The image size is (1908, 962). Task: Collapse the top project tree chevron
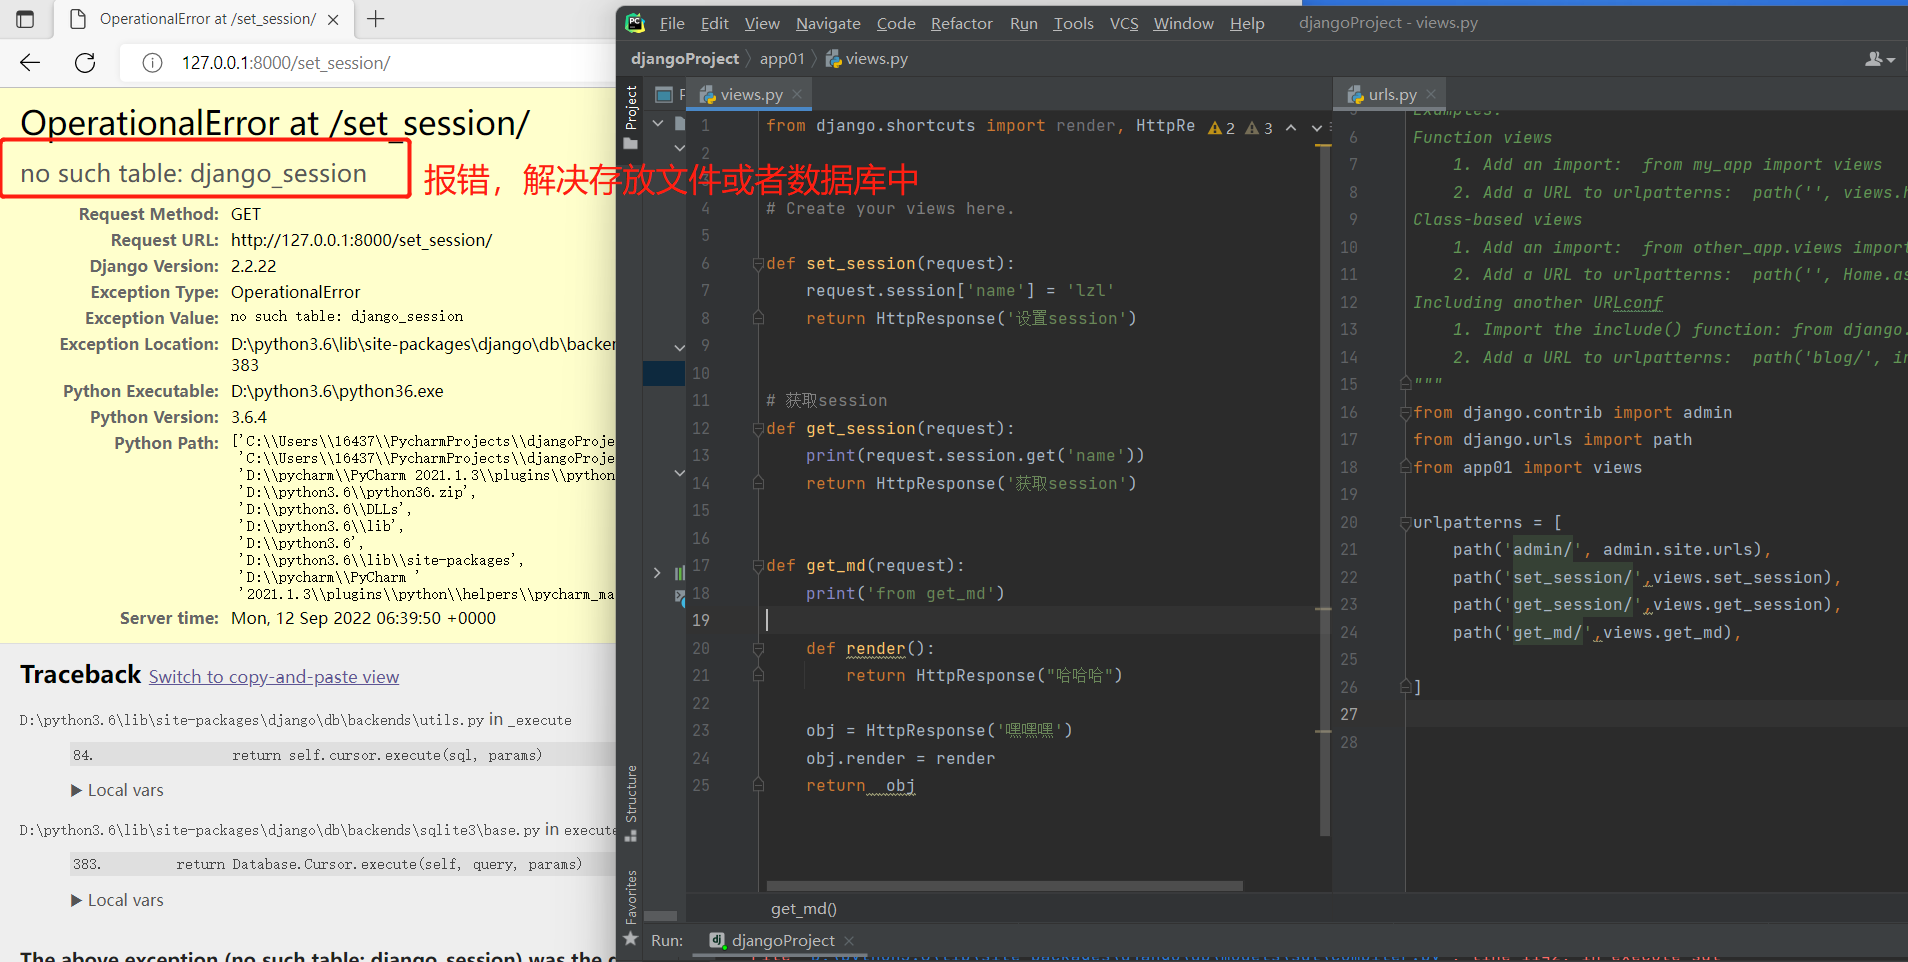pos(657,124)
